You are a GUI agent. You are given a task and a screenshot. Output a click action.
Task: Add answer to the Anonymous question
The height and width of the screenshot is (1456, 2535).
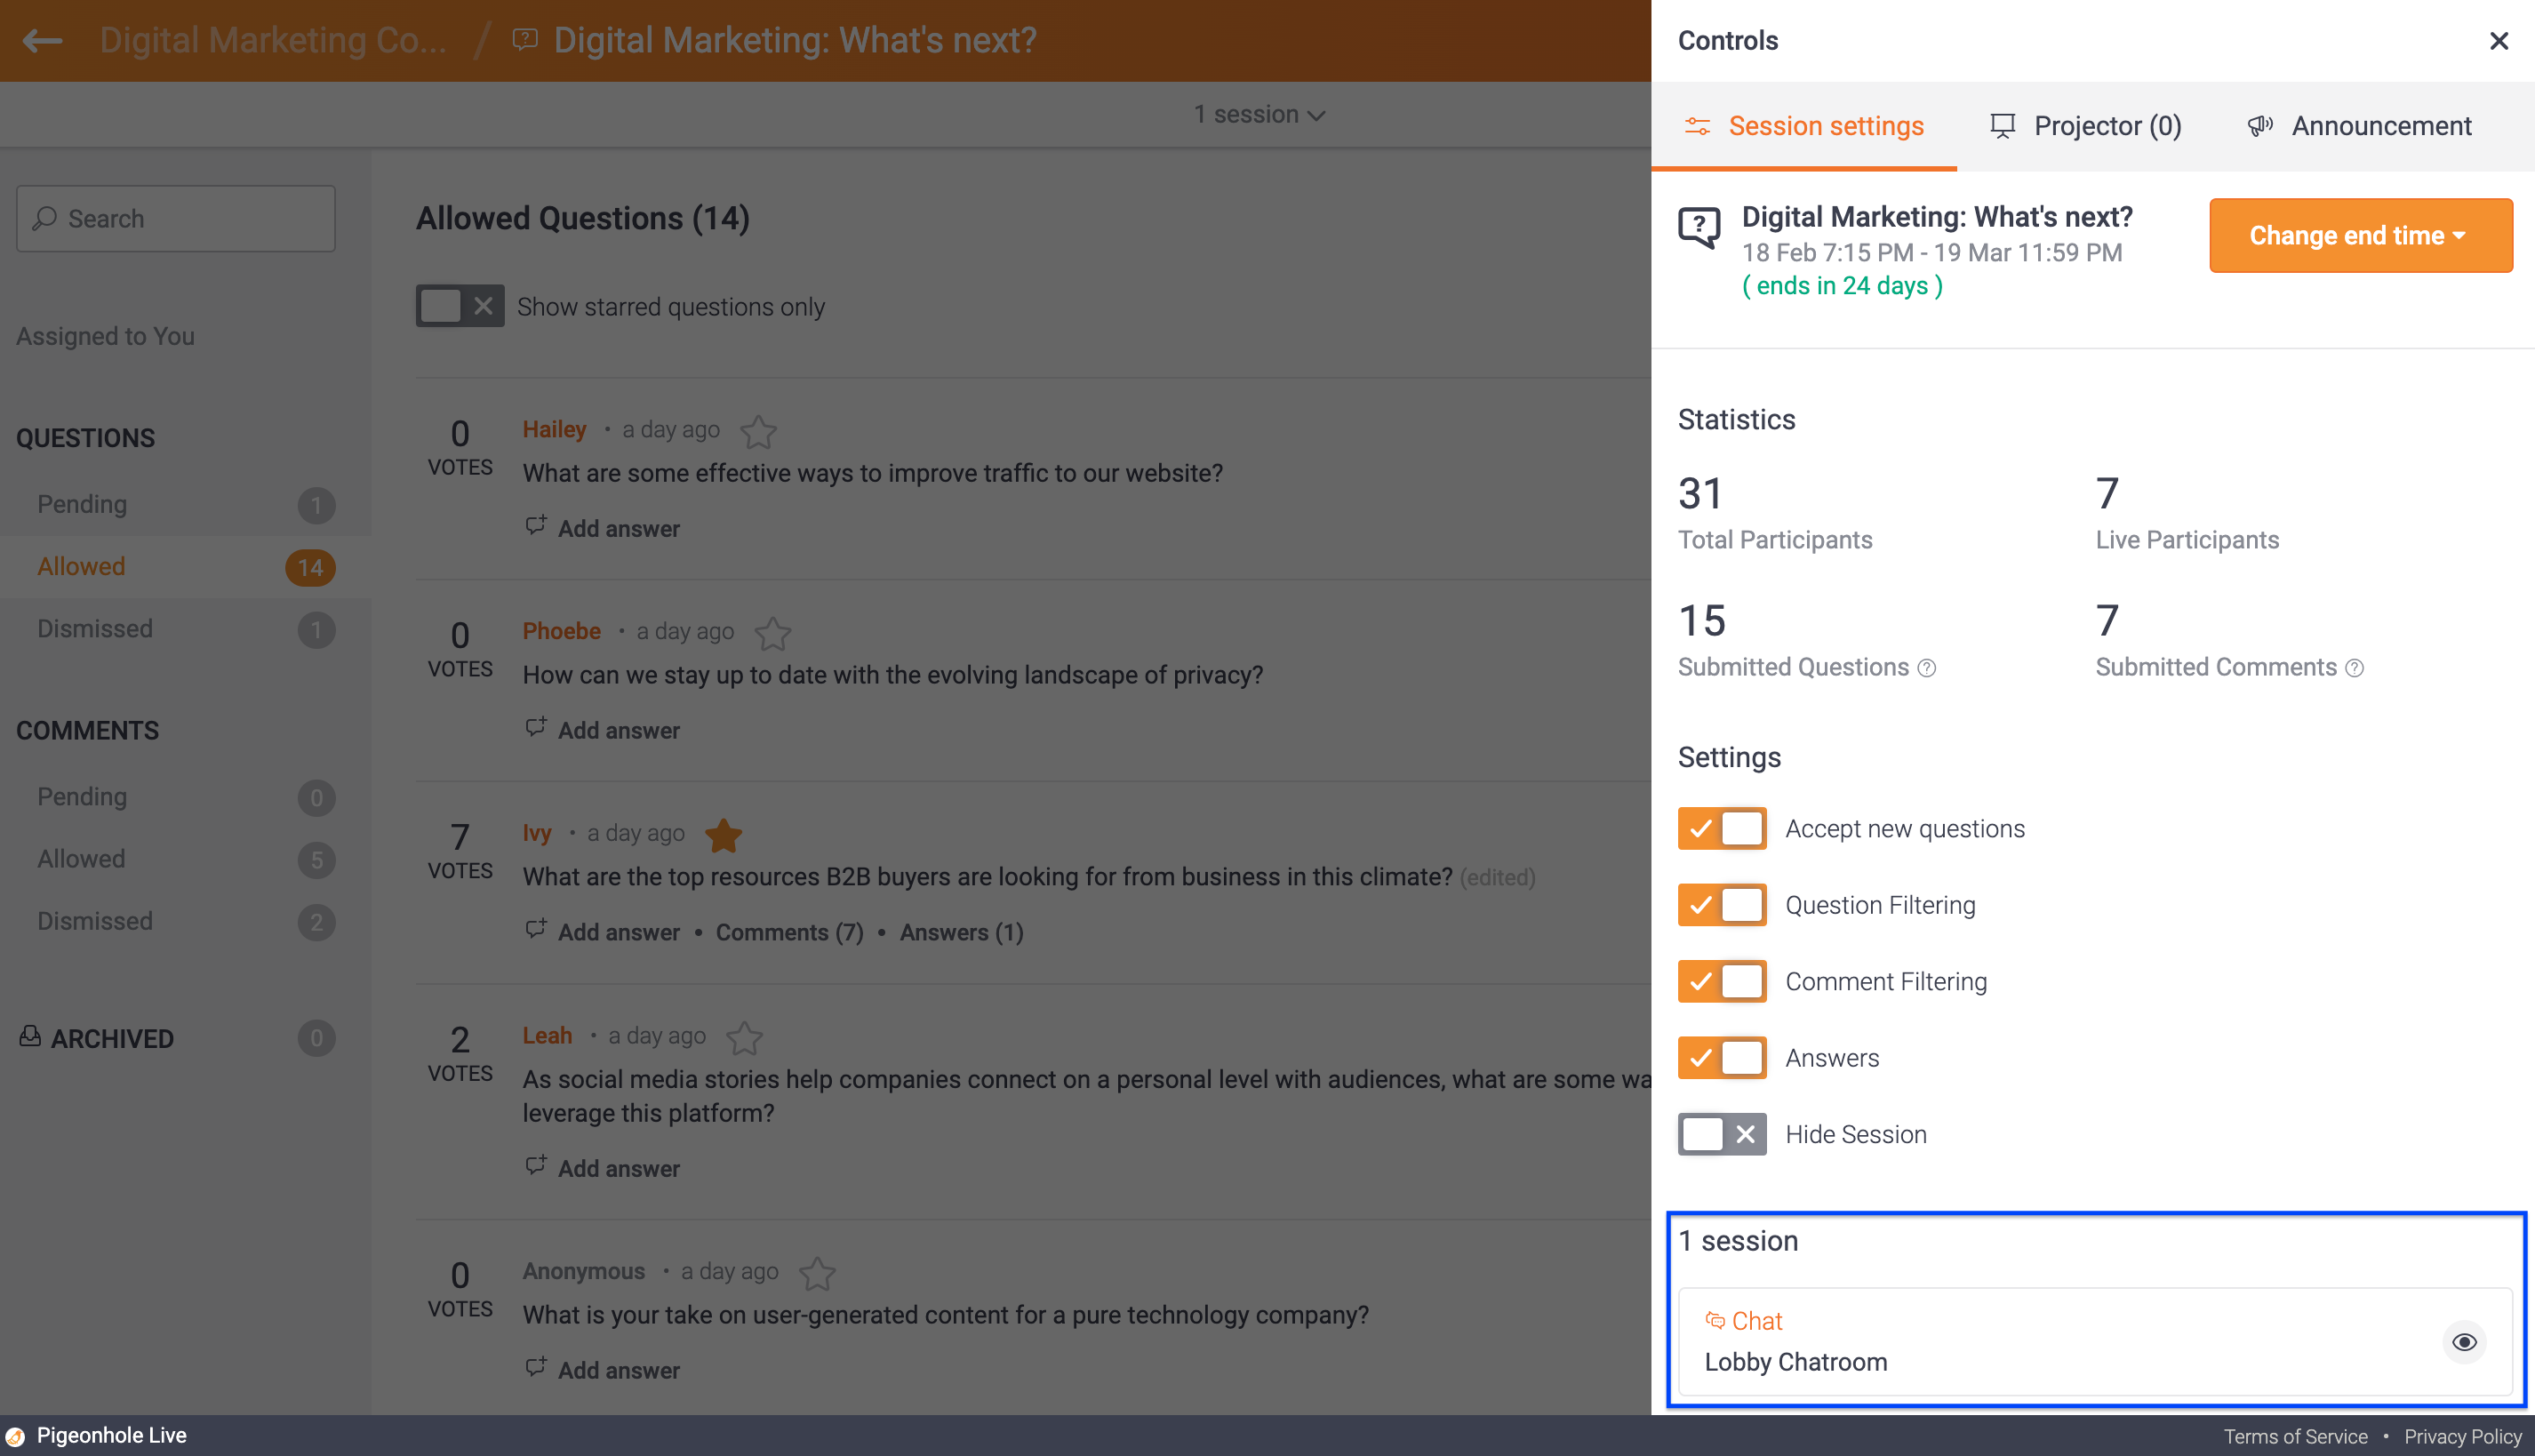tap(603, 1370)
